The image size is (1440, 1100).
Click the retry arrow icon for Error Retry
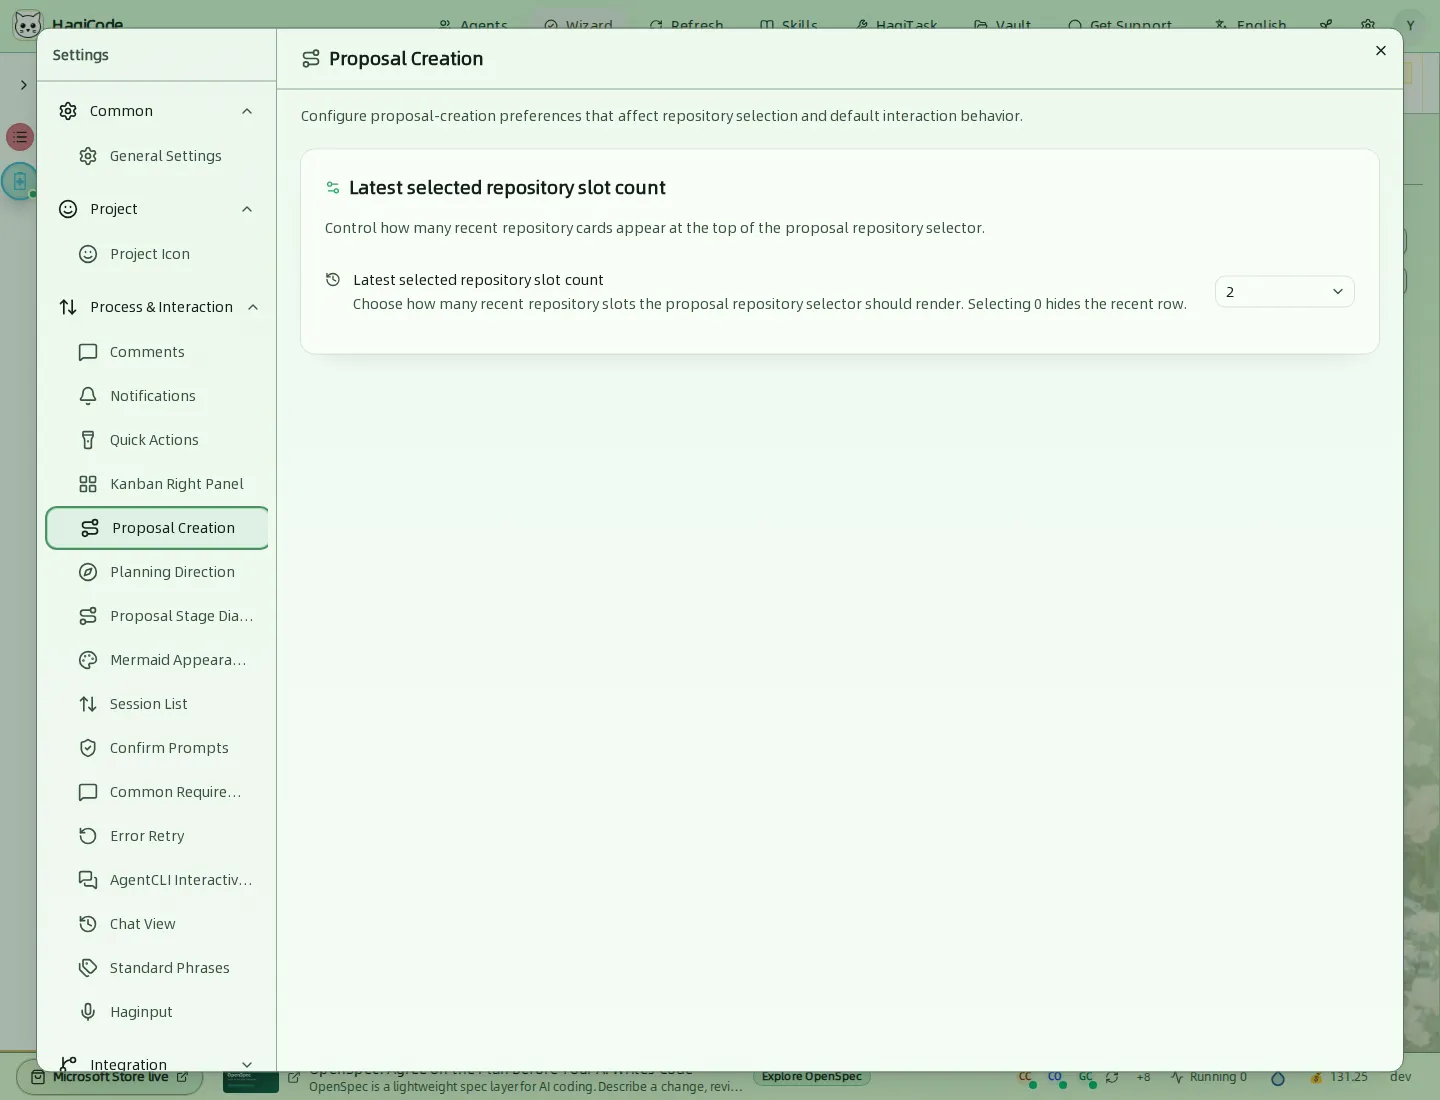[88, 836]
